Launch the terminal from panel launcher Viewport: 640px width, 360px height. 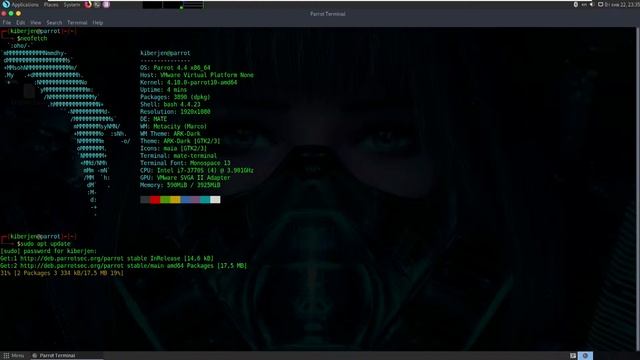tap(97, 4)
